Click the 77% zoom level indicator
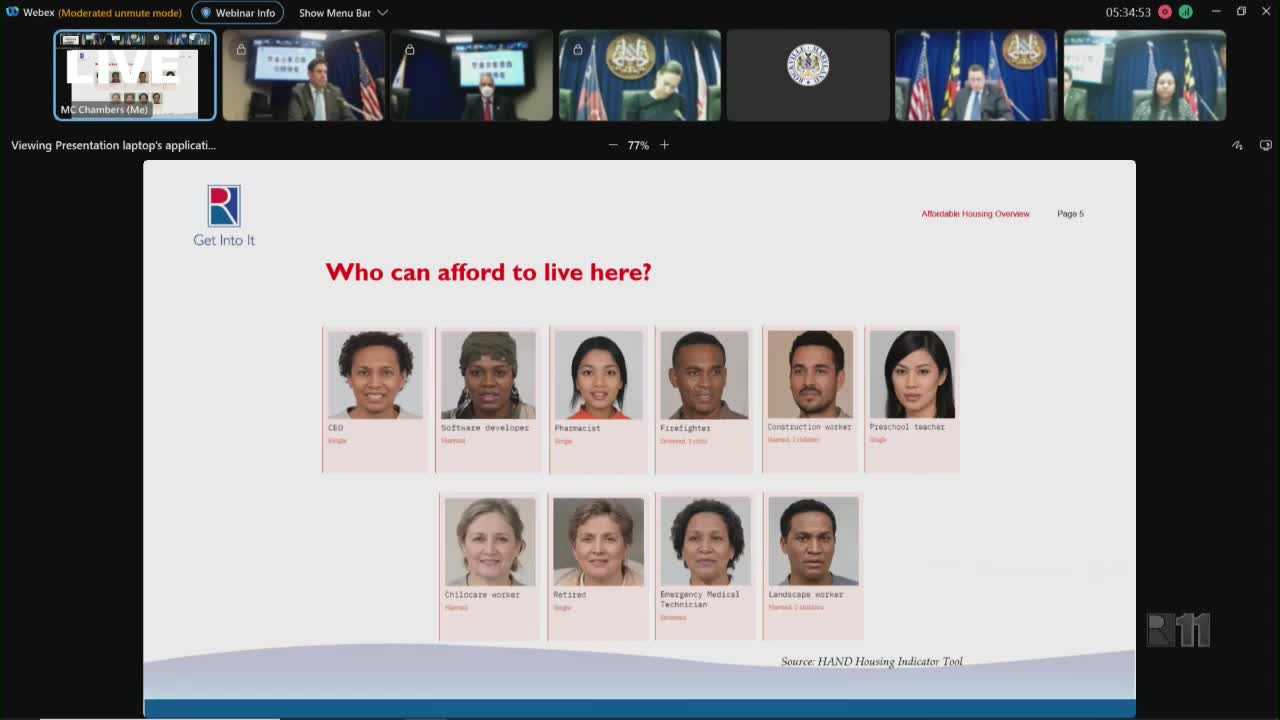The height and width of the screenshot is (720, 1280). point(638,145)
